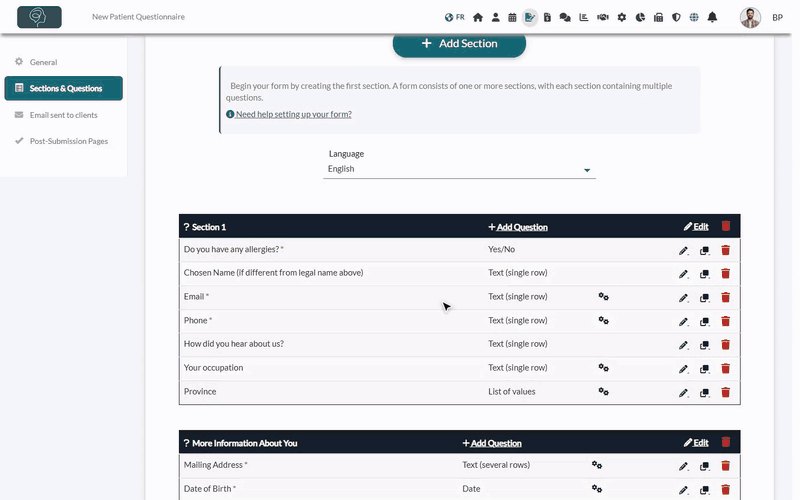Open the Province question settings gears
Viewport: 800px width, 500px height.
pyautogui.click(x=604, y=392)
